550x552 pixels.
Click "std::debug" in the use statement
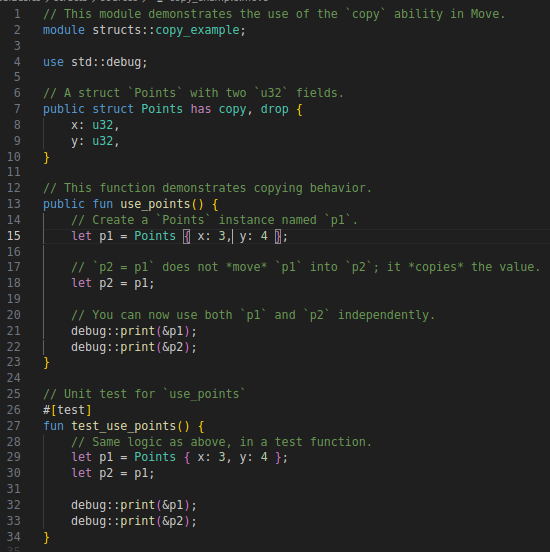point(106,62)
